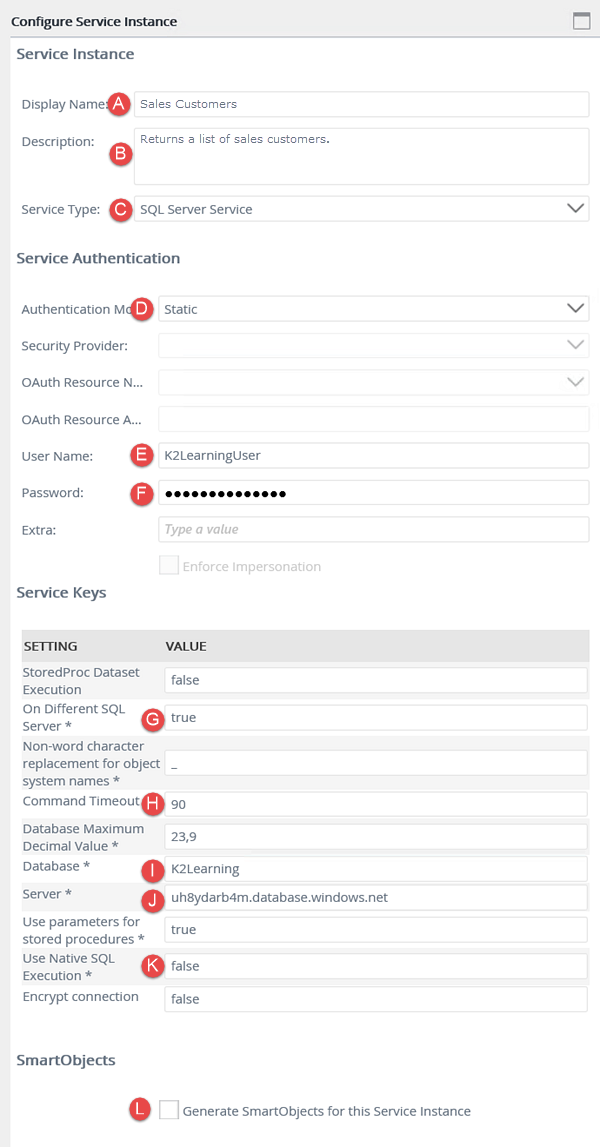Click the red marker labeled F

coord(141,493)
